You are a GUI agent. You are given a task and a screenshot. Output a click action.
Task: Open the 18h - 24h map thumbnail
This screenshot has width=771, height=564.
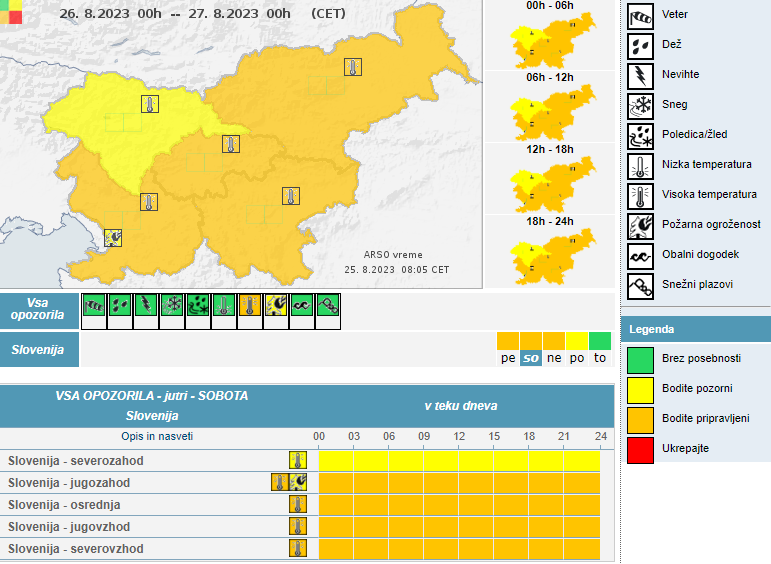click(x=550, y=255)
